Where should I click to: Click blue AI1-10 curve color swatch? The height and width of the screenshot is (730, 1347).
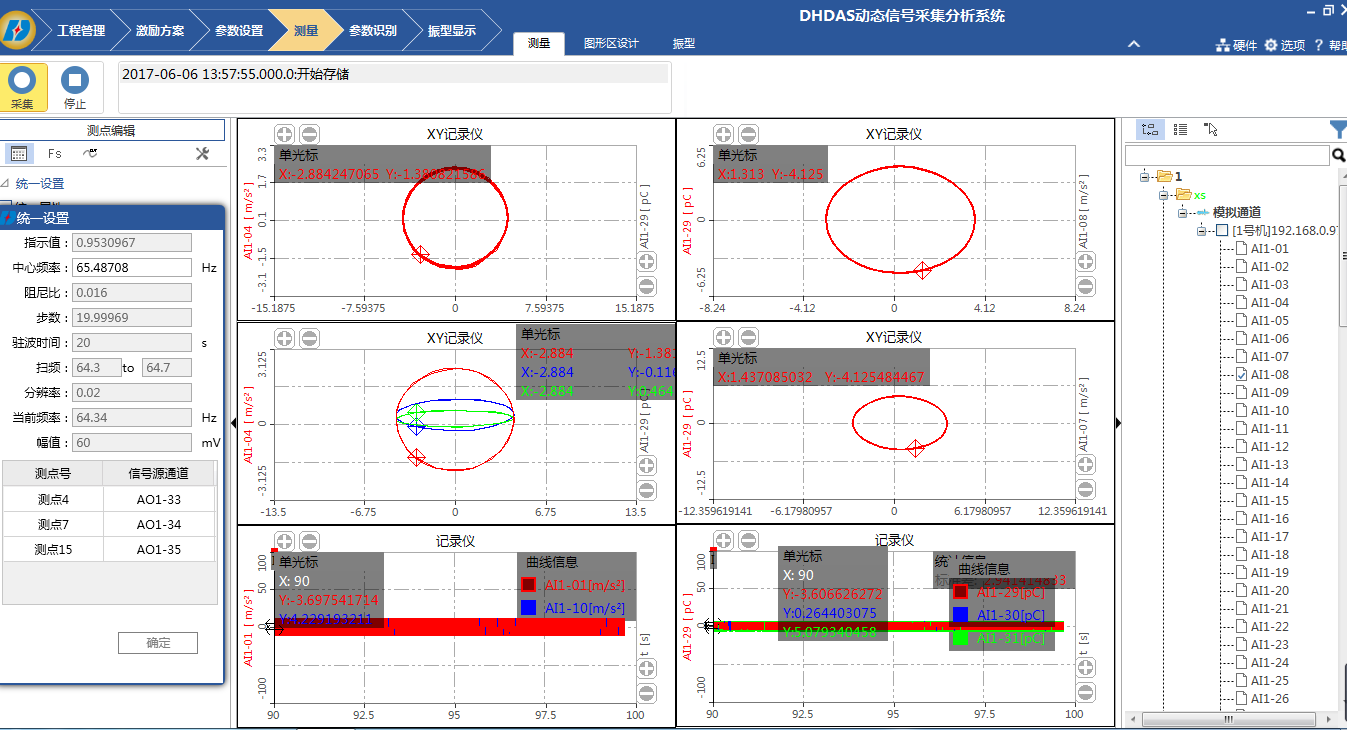click(x=528, y=608)
